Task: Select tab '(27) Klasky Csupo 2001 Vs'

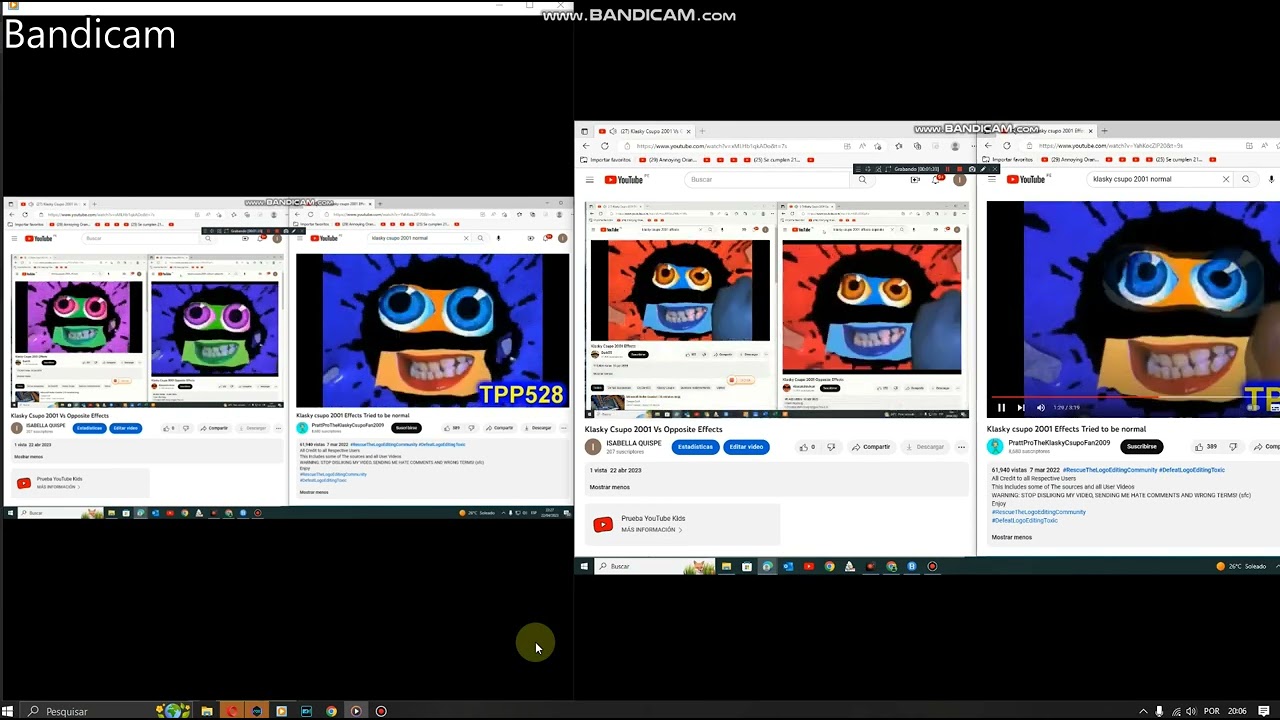Action: click(645, 131)
